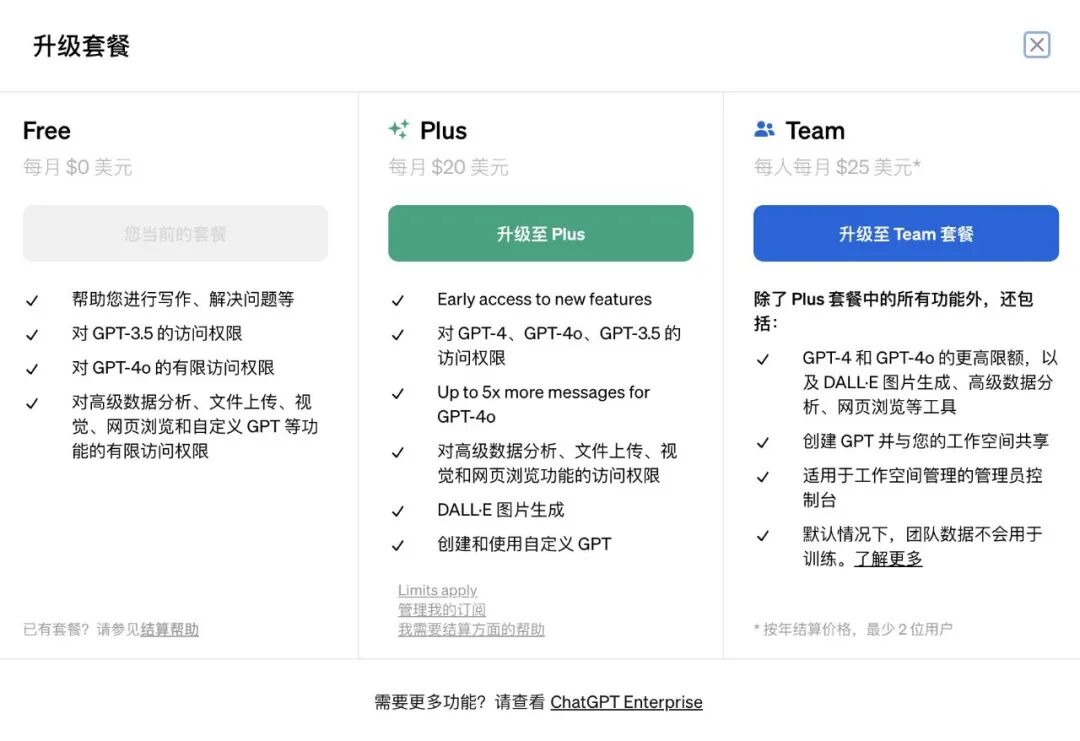Click 对 GPT-4、GPT-4o、GPT-3.5 的访问权限 text
The height and width of the screenshot is (741, 1080).
click(x=559, y=346)
